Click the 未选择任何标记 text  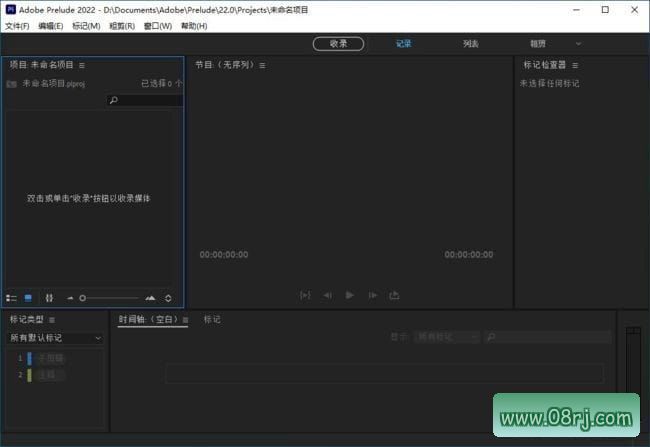(549, 84)
